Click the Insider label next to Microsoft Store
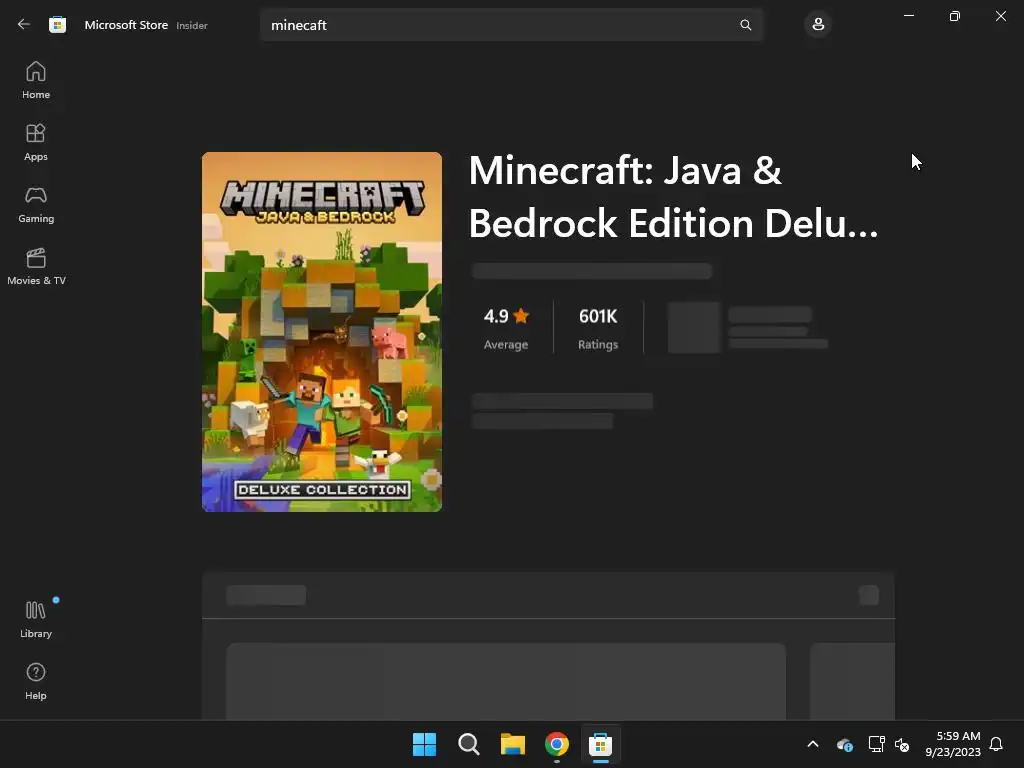Viewport: 1024px width, 768px height. coord(192,25)
